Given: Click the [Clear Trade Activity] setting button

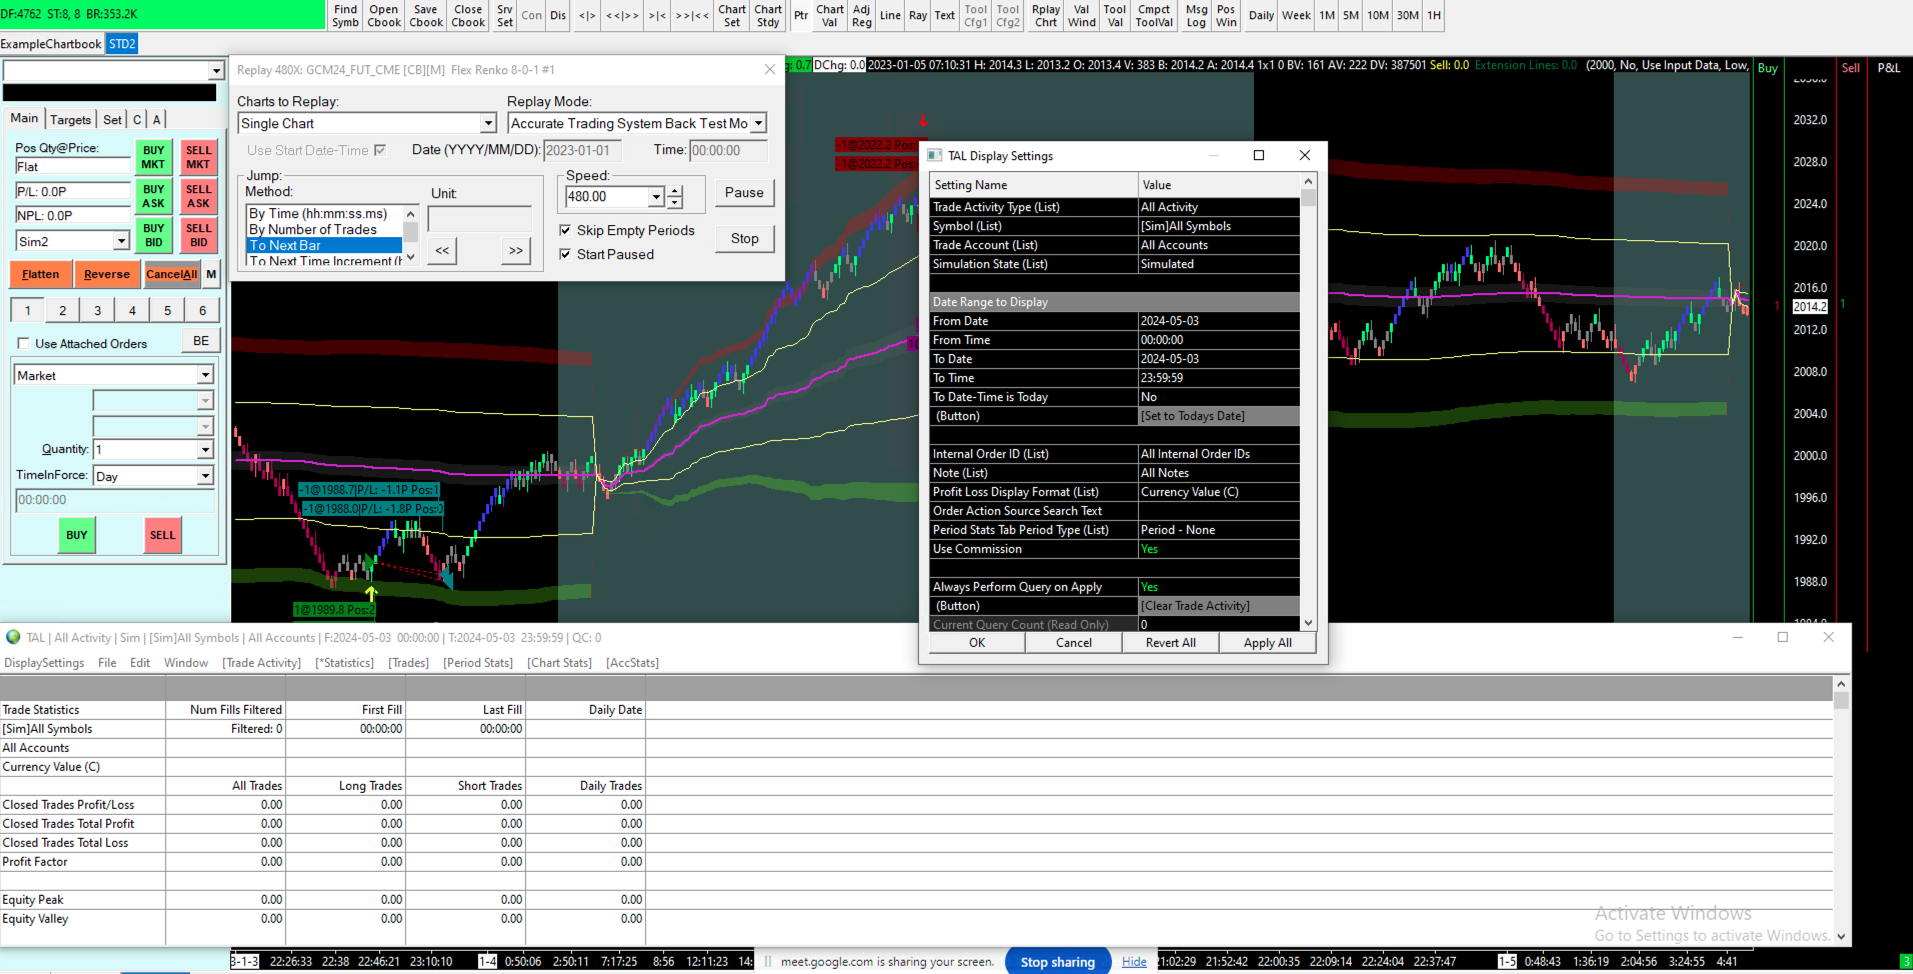Looking at the screenshot, I should [x=1219, y=606].
